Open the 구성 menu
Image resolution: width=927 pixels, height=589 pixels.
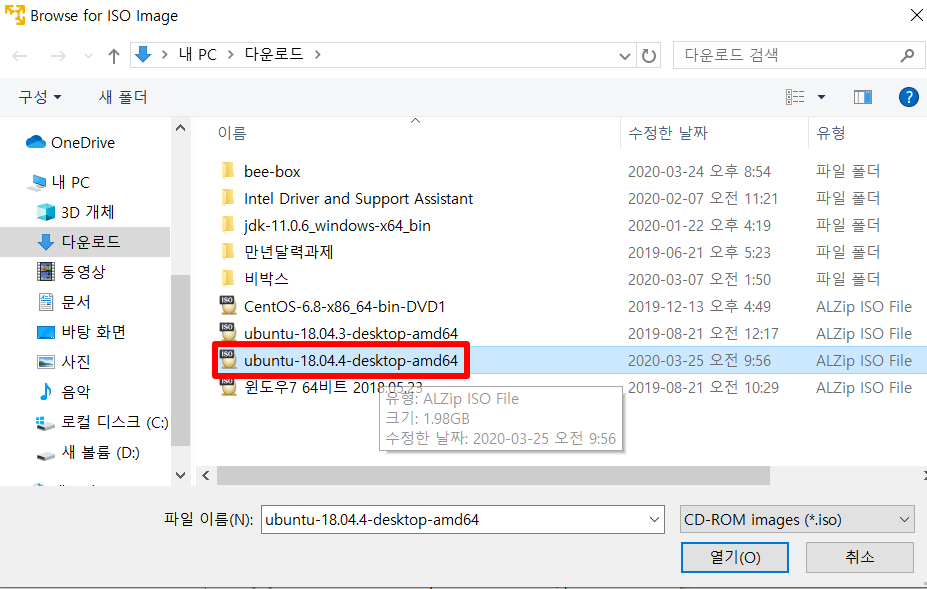click(x=40, y=96)
